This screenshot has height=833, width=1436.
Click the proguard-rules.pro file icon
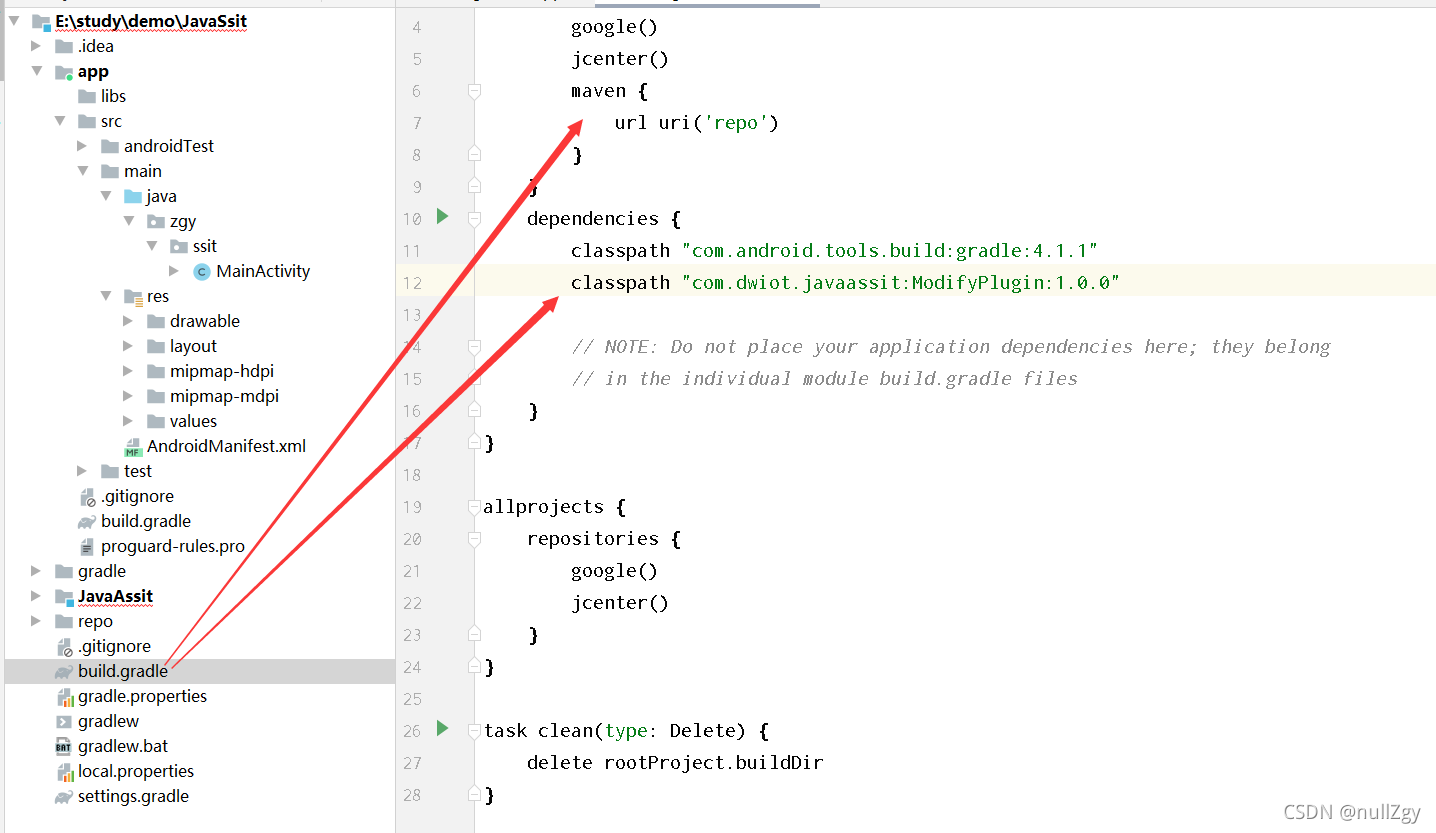click(x=87, y=547)
